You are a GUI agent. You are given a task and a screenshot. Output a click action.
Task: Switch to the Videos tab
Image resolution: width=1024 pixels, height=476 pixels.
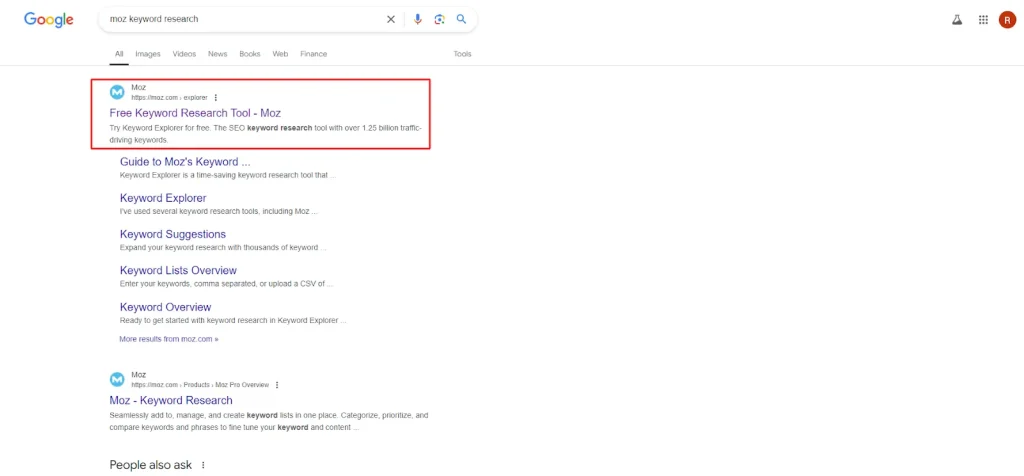(184, 54)
